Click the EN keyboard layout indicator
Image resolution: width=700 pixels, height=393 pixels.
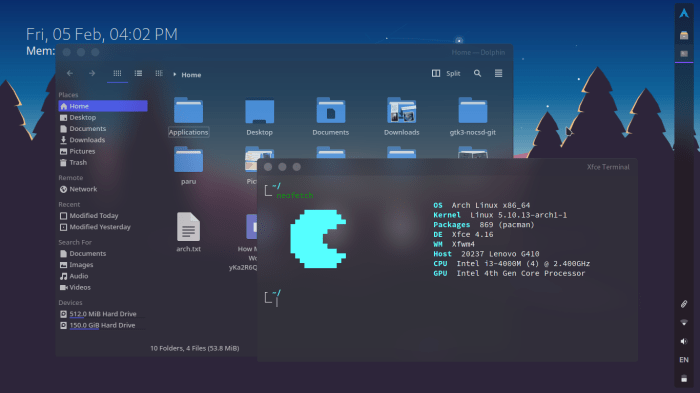[x=684, y=360]
